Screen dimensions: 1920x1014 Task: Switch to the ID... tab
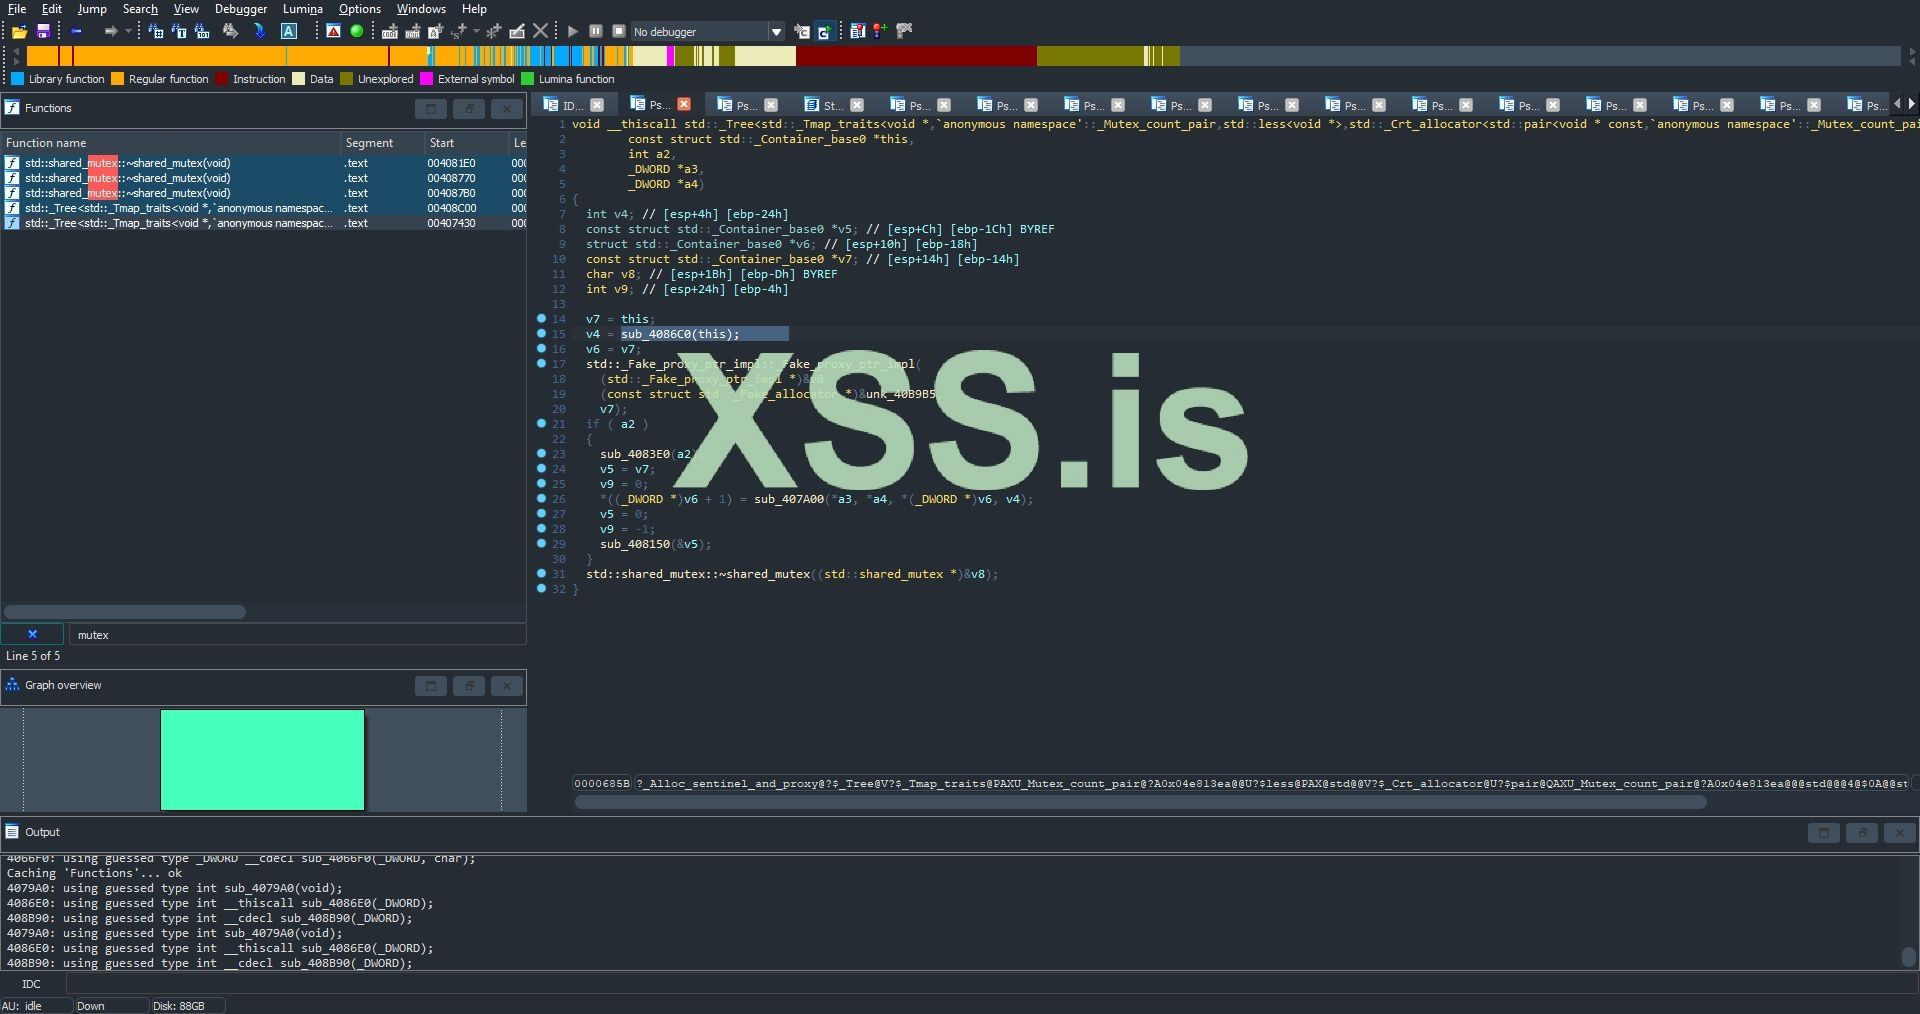coord(572,105)
